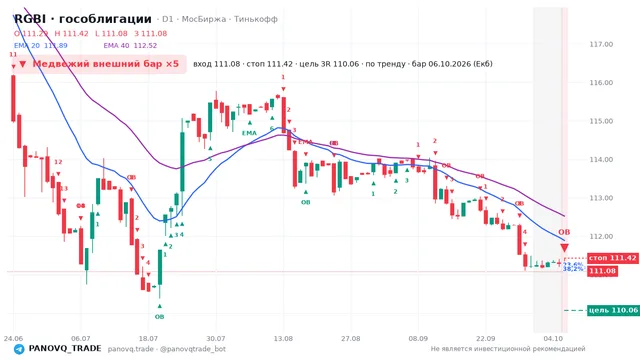This screenshot has width=640, height=360.
Task: Click the 116.00 price axis label
Action: [x=601, y=82]
